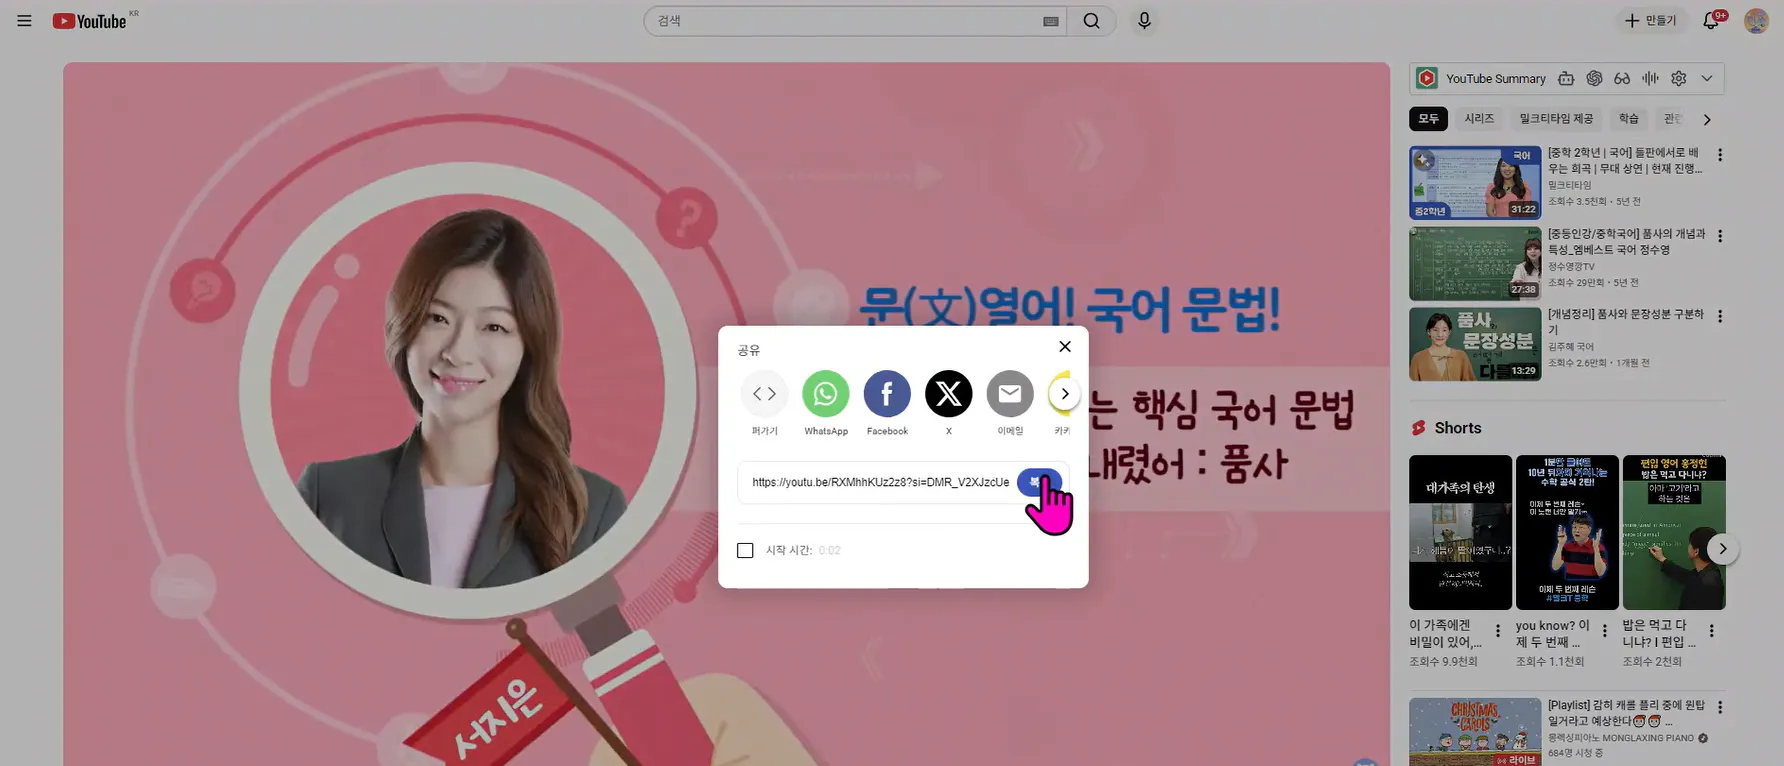The image size is (1784, 766).
Task: Click channel name 정수영강TV
Action: [x=1571, y=267]
